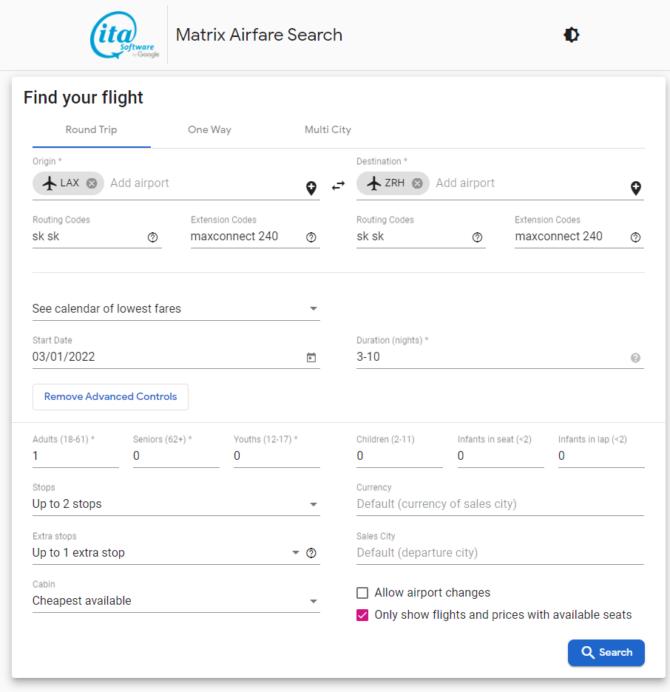Click the Sales City input field
Screen dimensions: 670x692
pyautogui.click(x=500, y=553)
